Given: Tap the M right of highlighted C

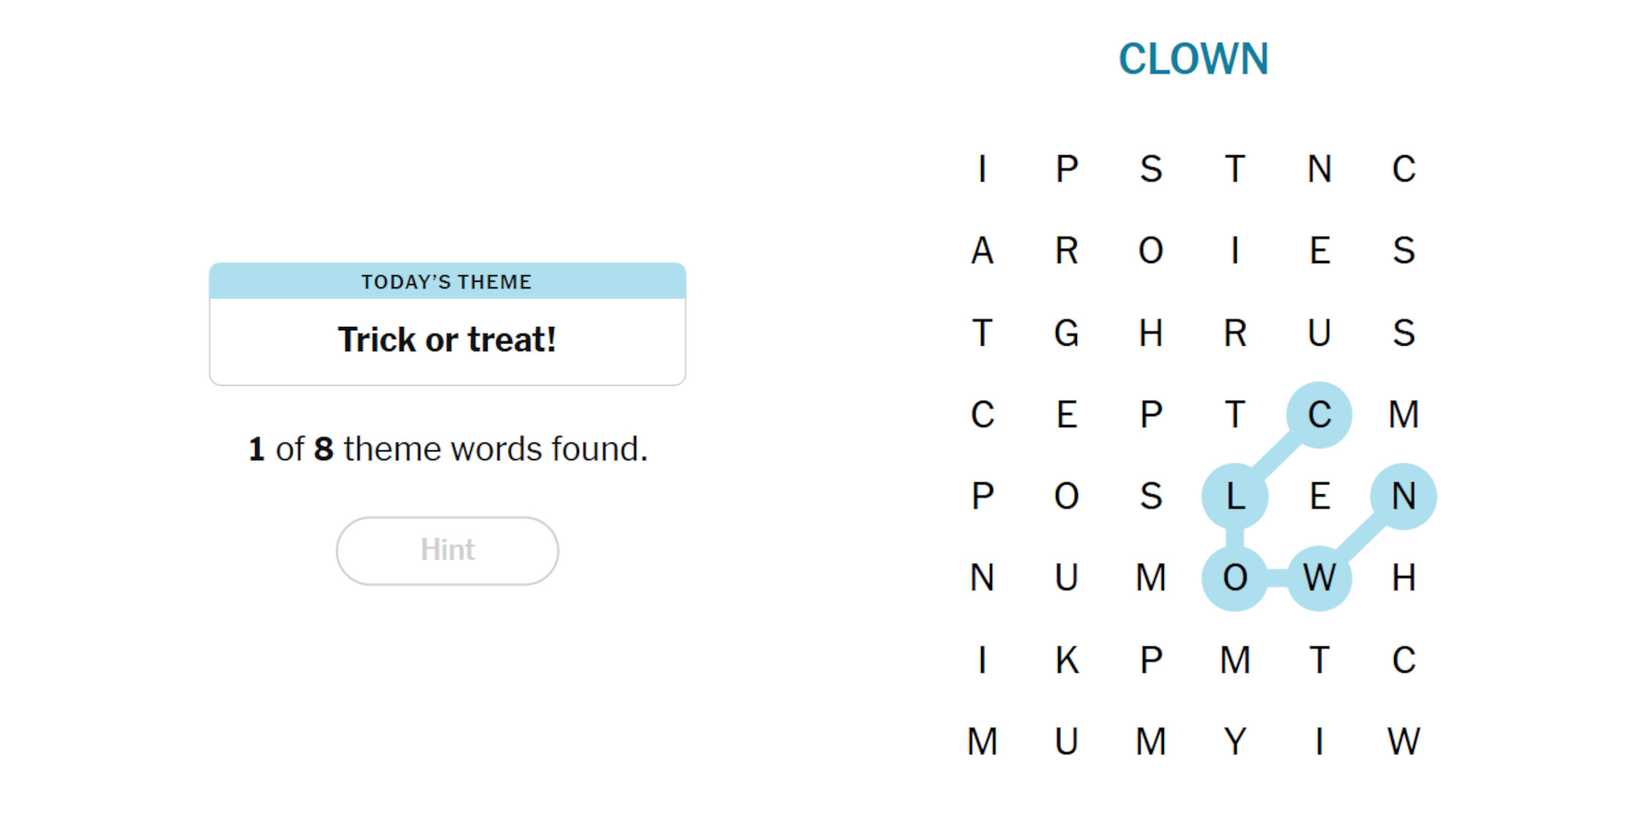Looking at the screenshot, I should pos(1403,414).
